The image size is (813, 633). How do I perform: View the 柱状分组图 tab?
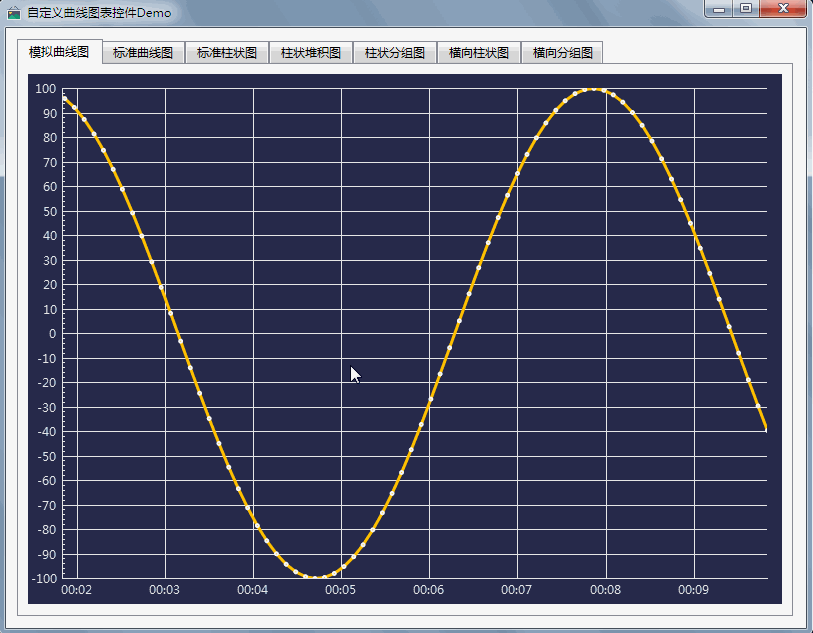[394, 48]
